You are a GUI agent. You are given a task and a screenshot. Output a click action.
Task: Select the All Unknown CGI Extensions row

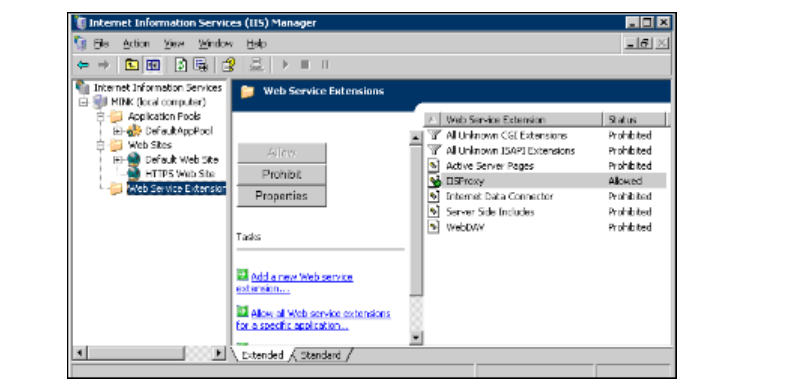coord(546,135)
